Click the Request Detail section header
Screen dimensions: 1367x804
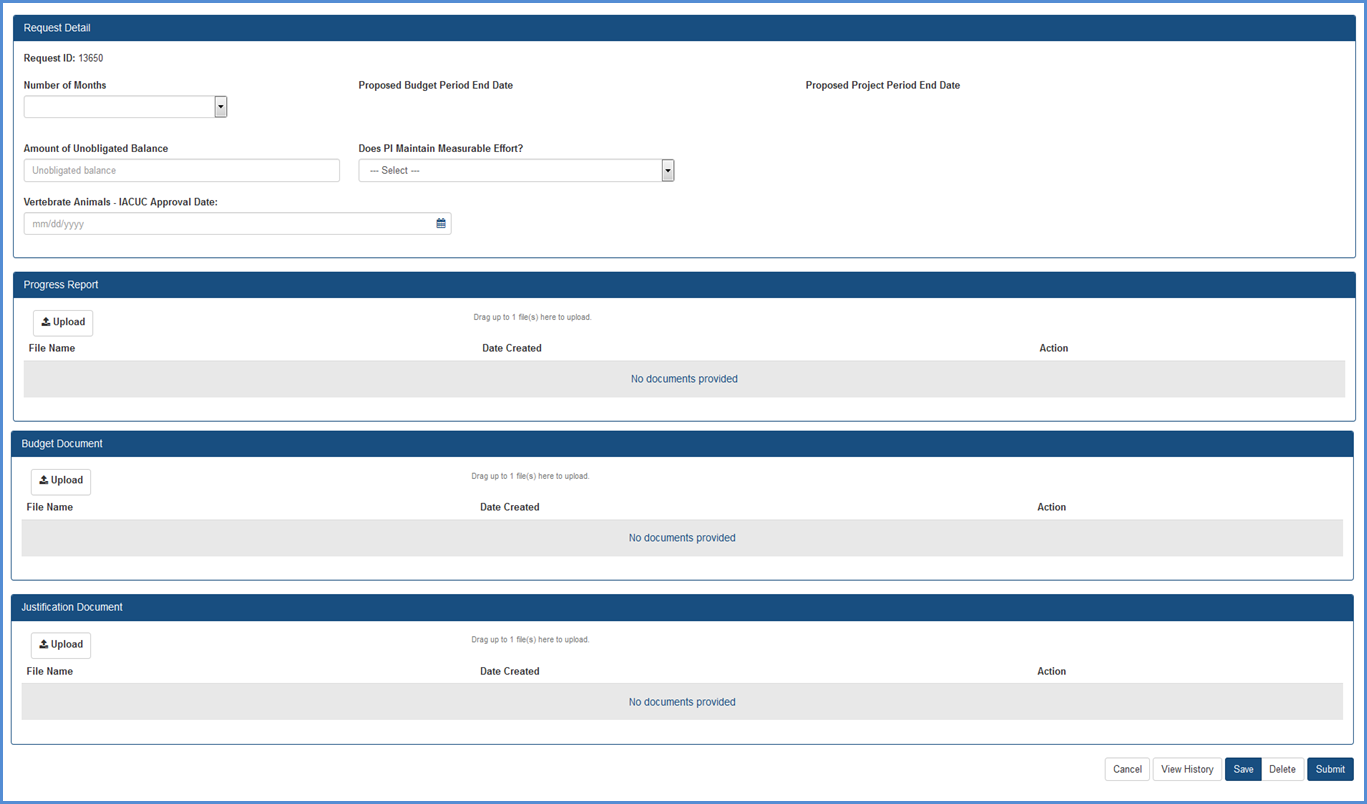click(684, 28)
